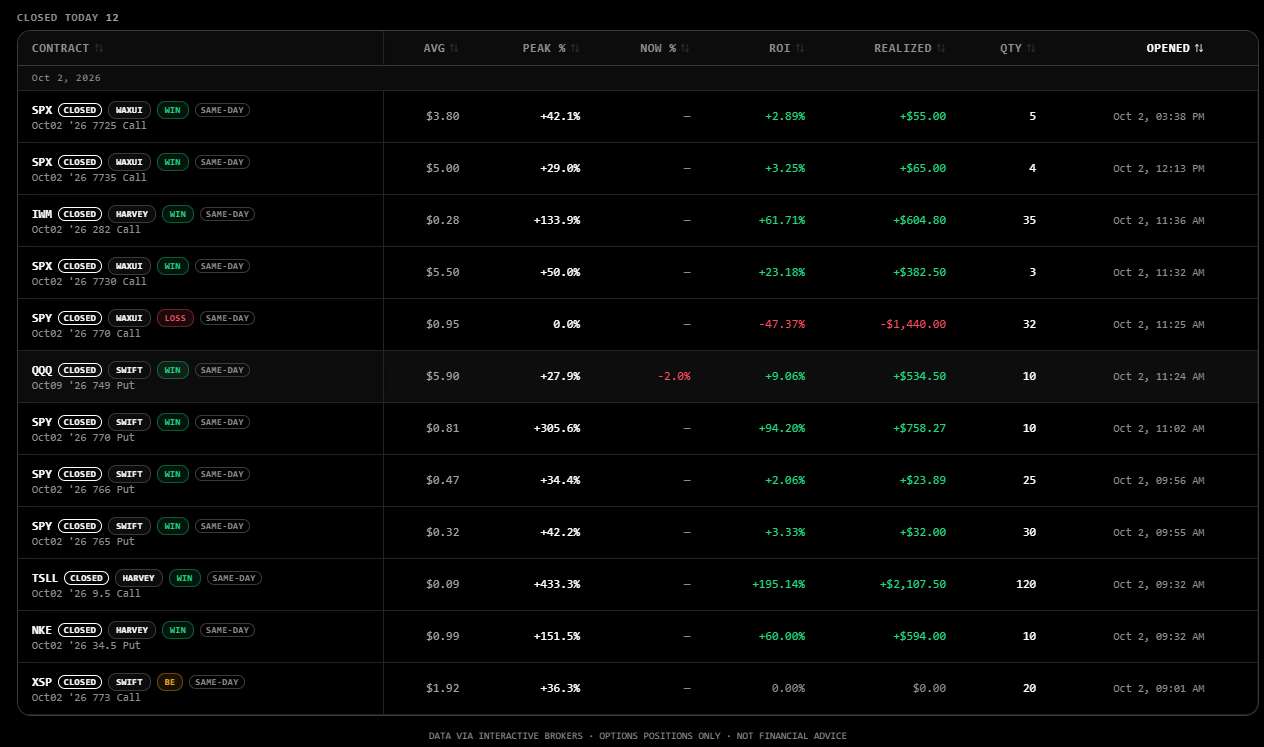Viewport: 1264px width, 747px height.
Task: Click WIN badge on TSLL 9.5 Call row
Action: click(185, 578)
